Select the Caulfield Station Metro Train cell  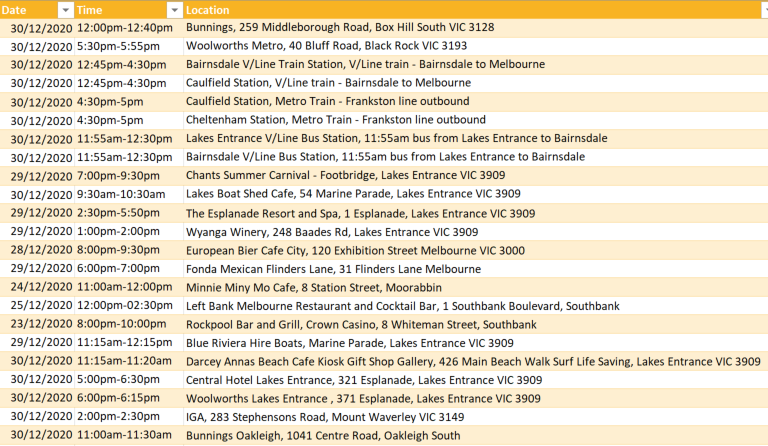tap(476, 102)
